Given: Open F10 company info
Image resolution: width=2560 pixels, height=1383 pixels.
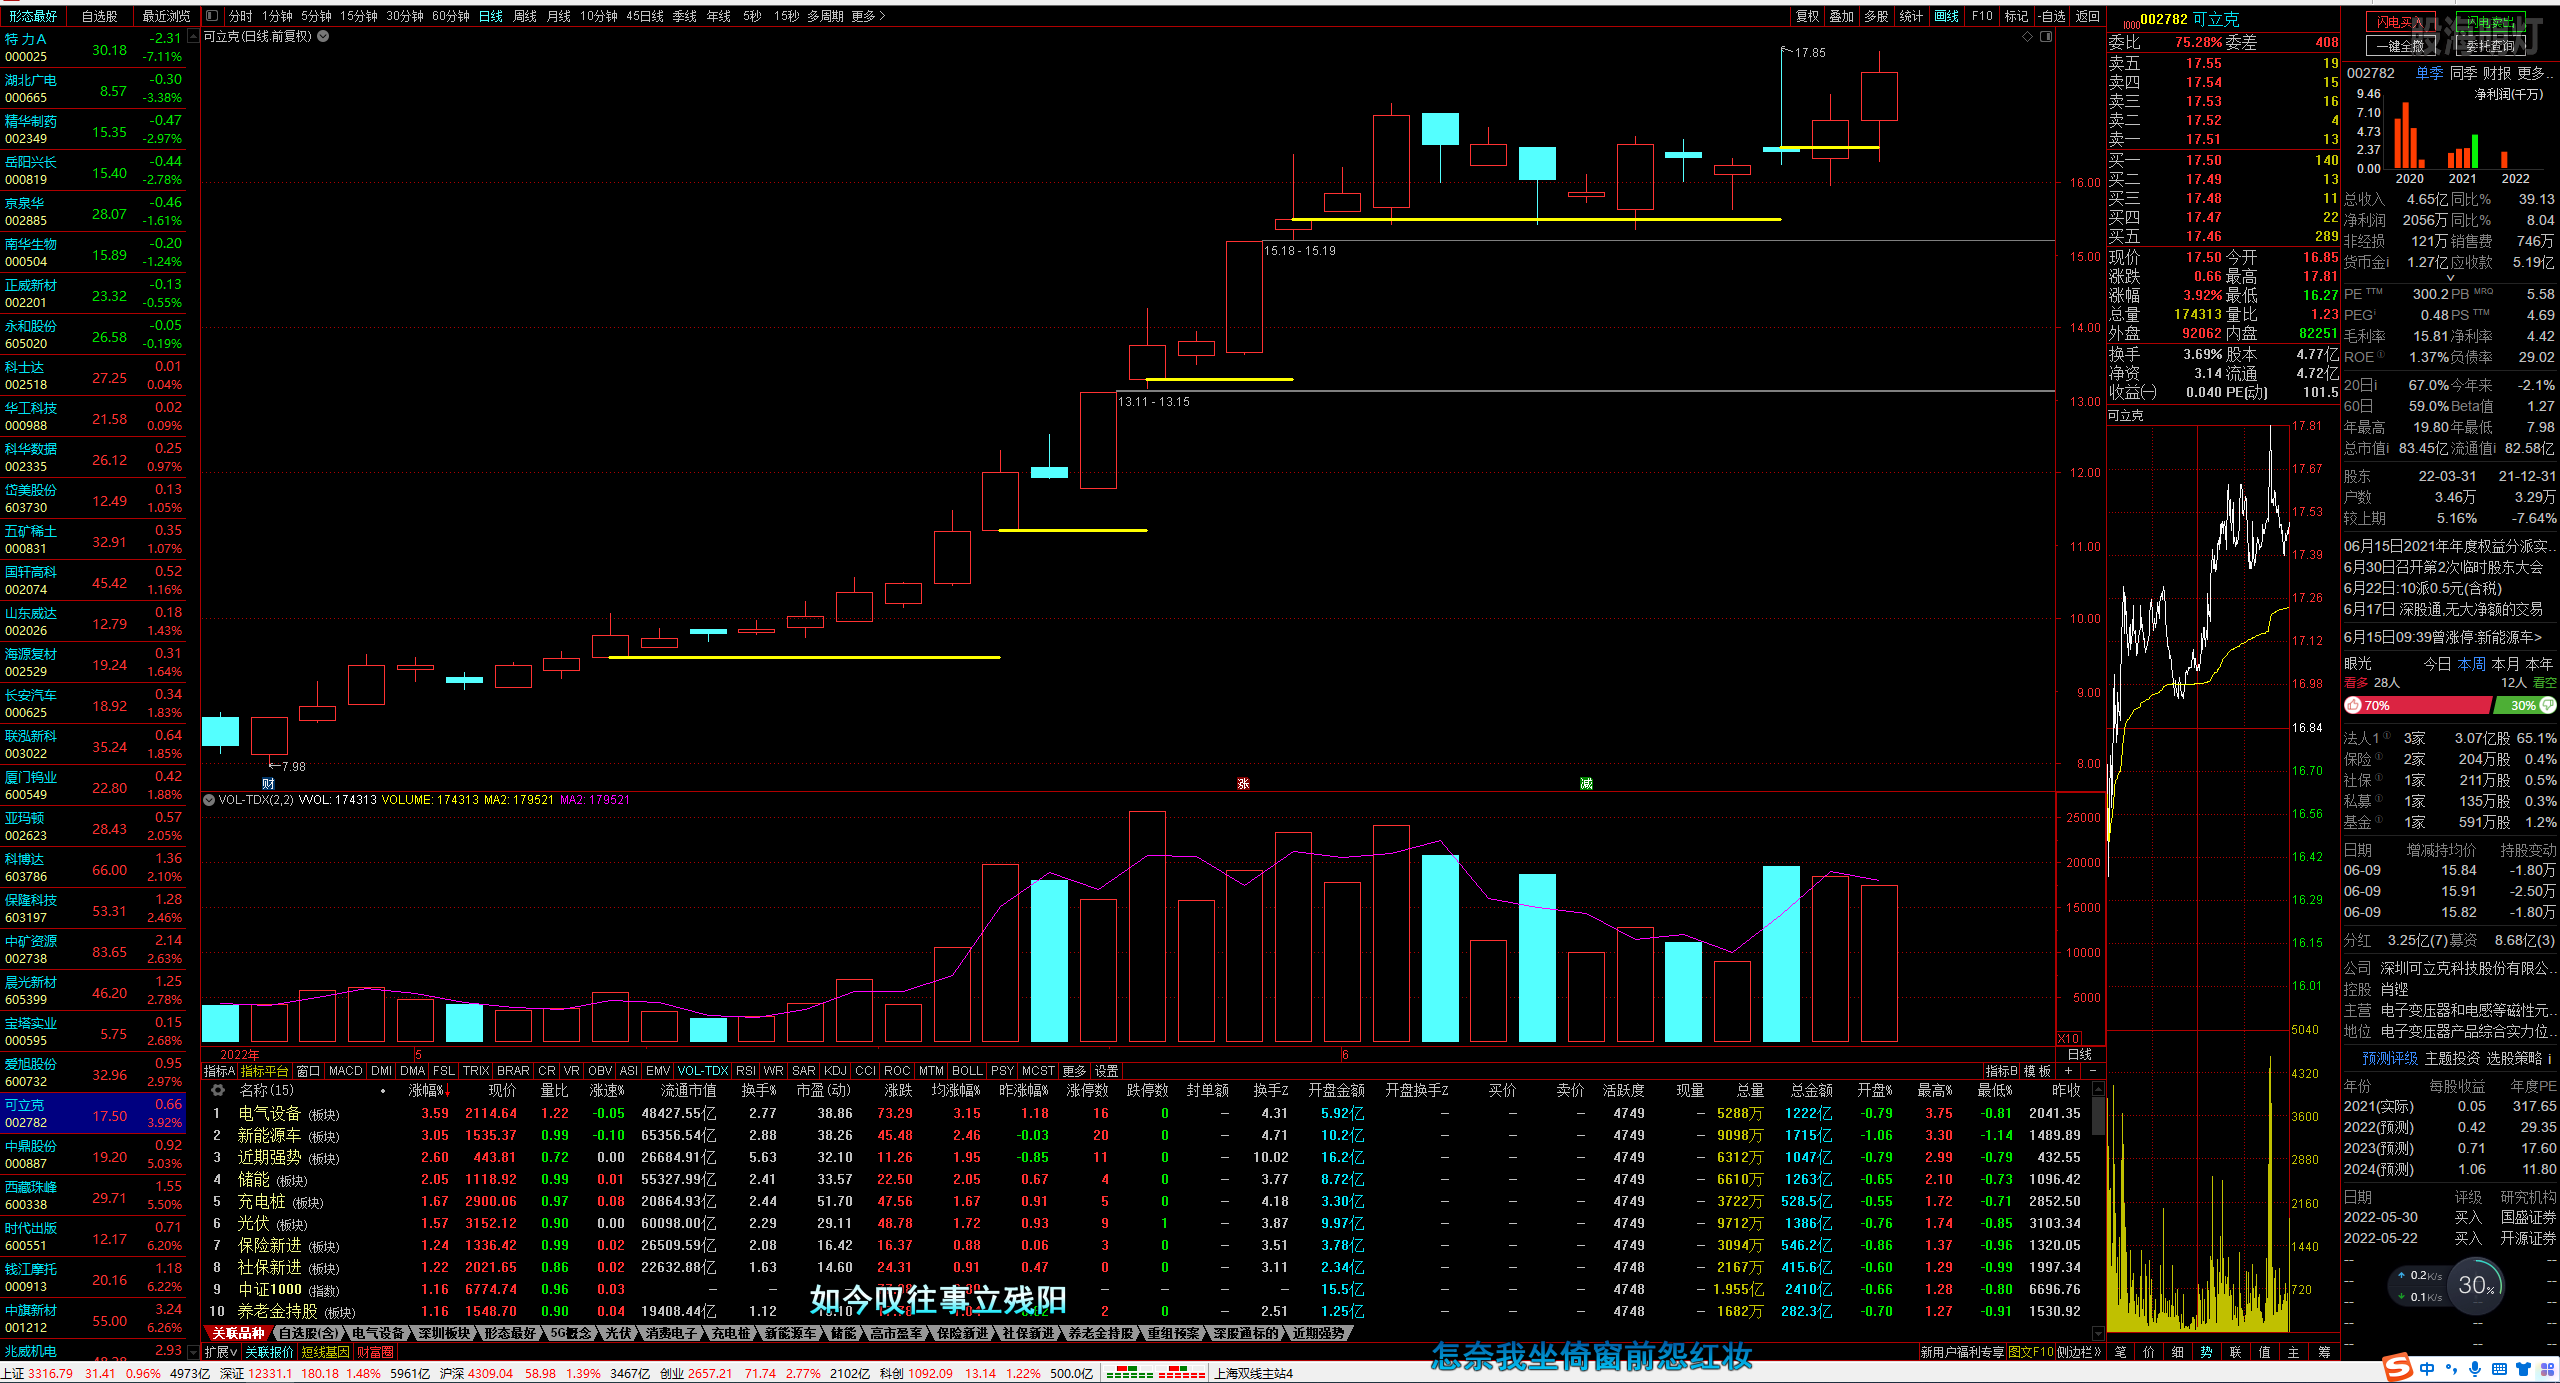Looking at the screenshot, I should 1982,16.
